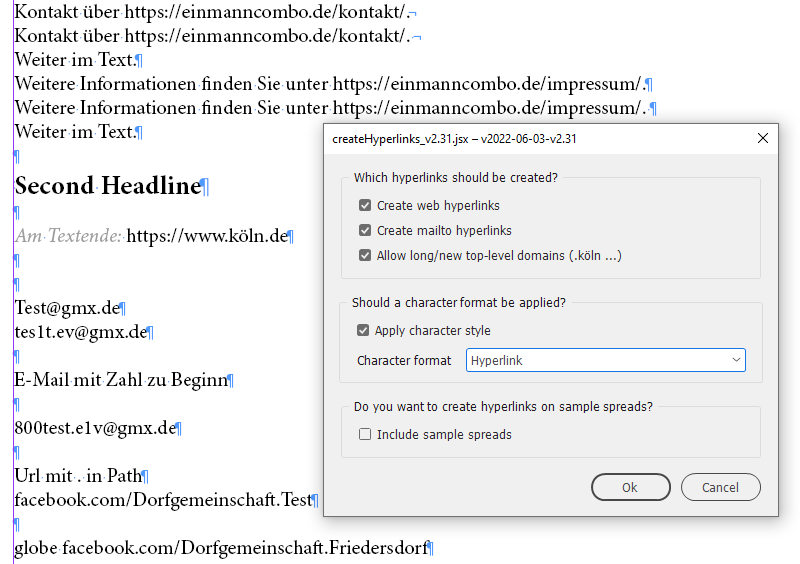Click the italic 'Am Textende:' label

68,237
